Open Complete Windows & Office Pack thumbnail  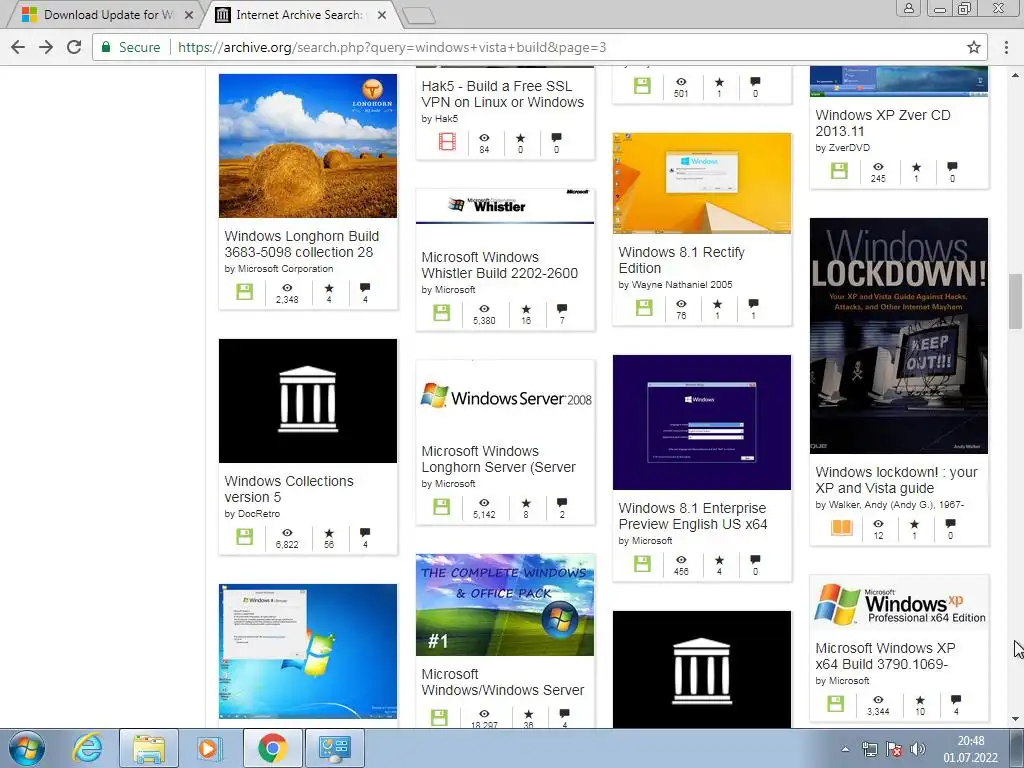(505, 605)
